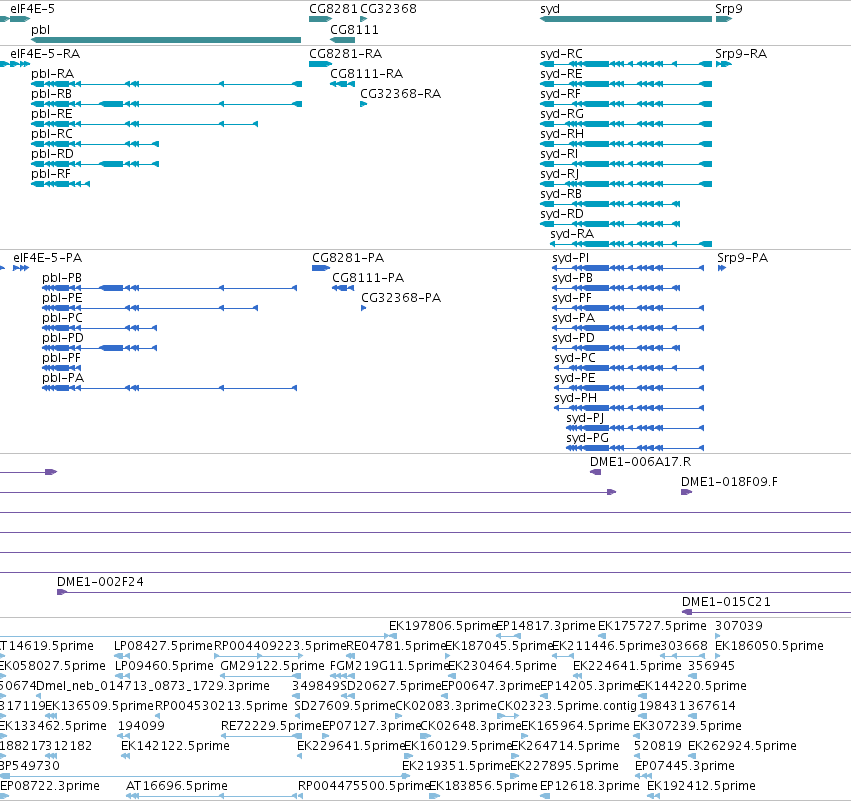Select BAC end DME1-006A17.R
Viewport: 851px width, 801px height.
pos(640,462)
